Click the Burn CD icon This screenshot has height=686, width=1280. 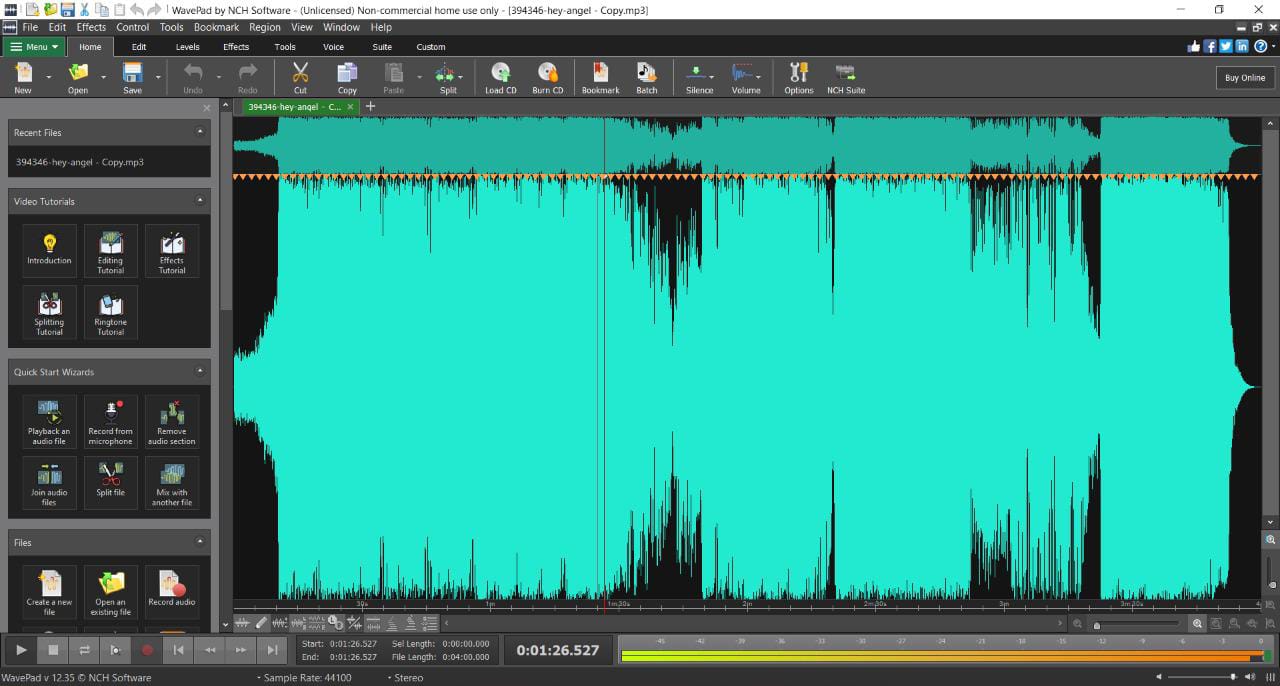coord(547,73)
